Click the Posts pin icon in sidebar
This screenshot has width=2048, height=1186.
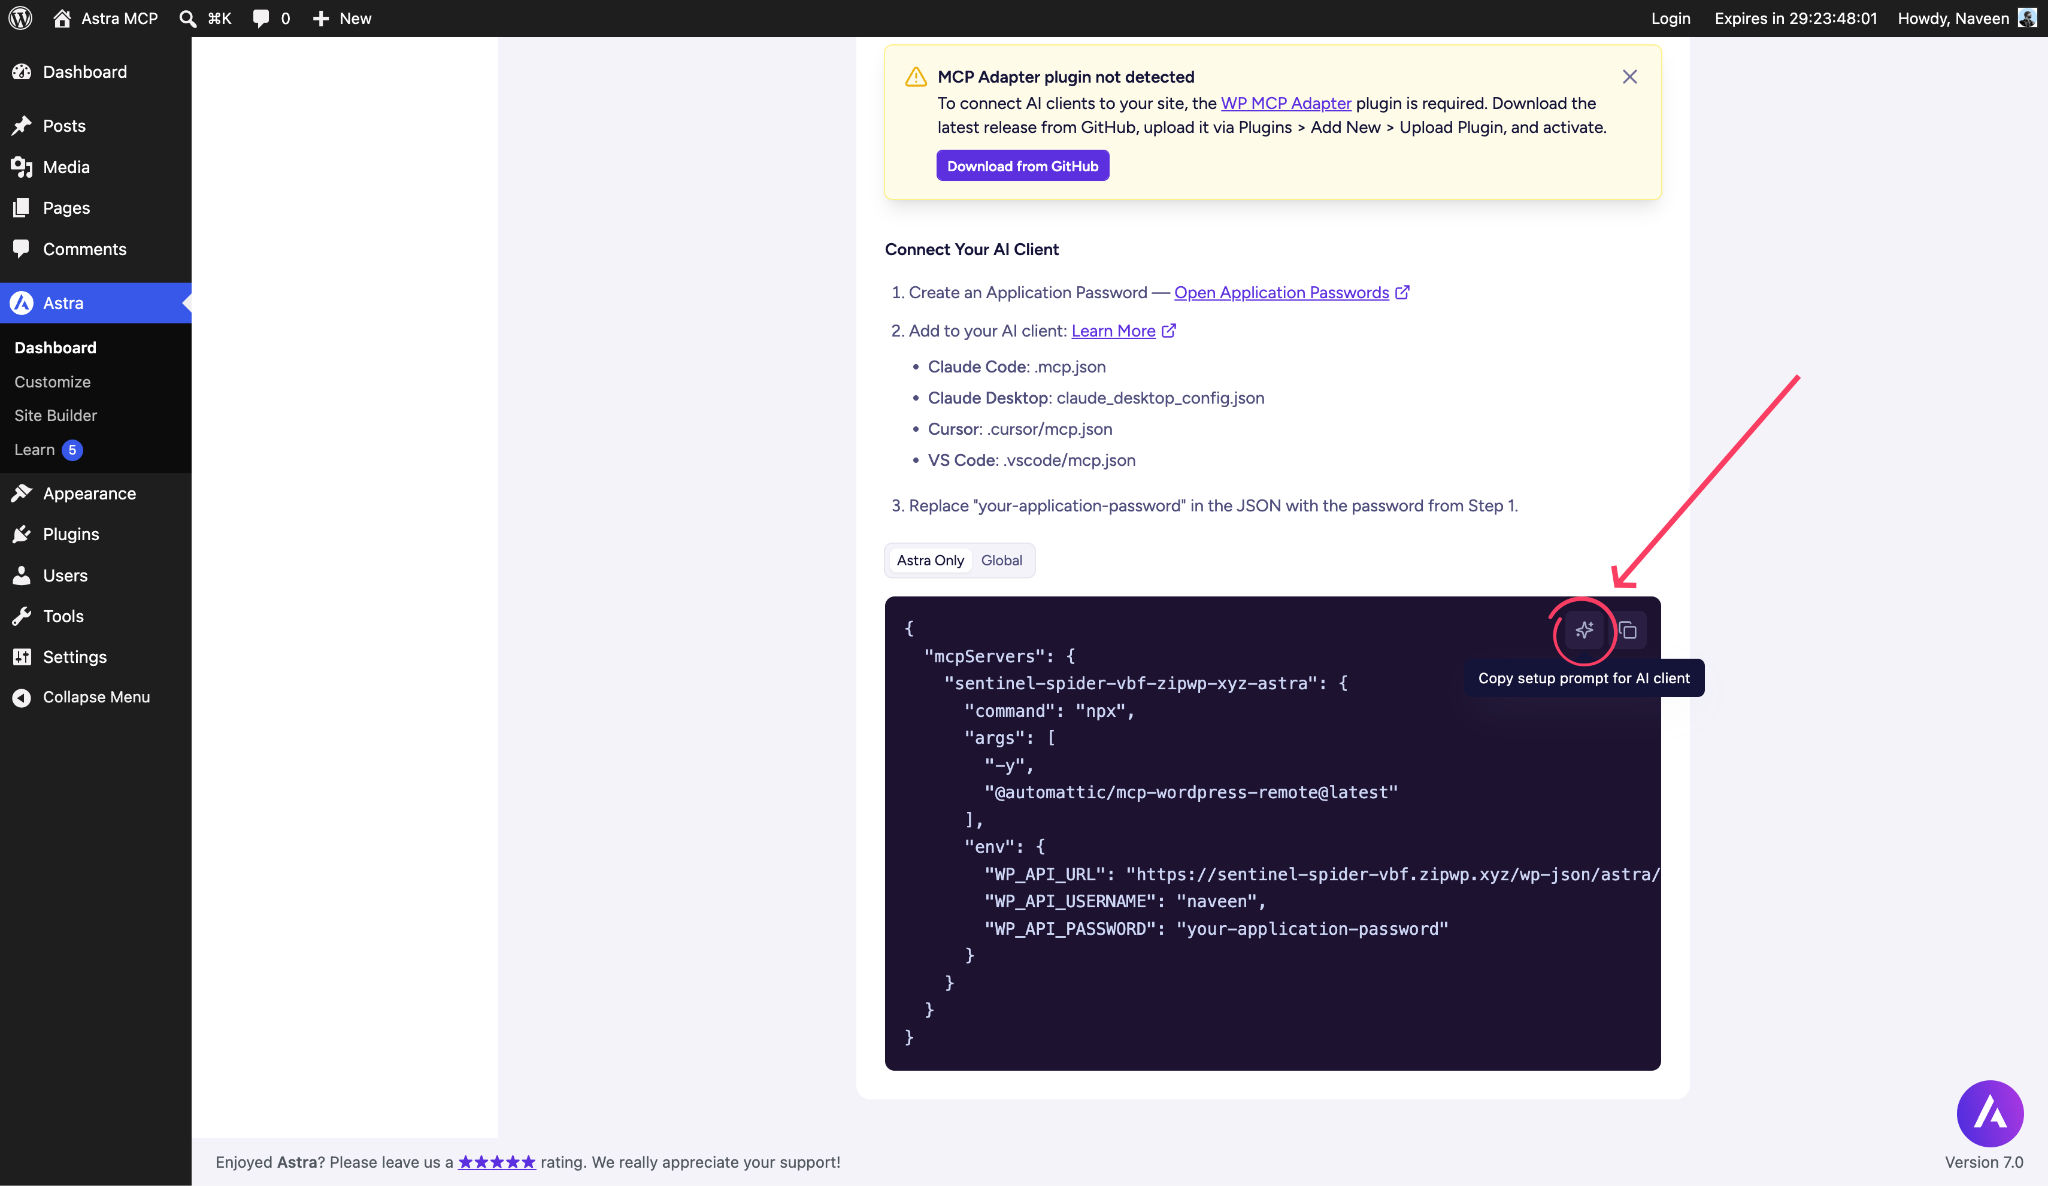[x=21, y=126]
